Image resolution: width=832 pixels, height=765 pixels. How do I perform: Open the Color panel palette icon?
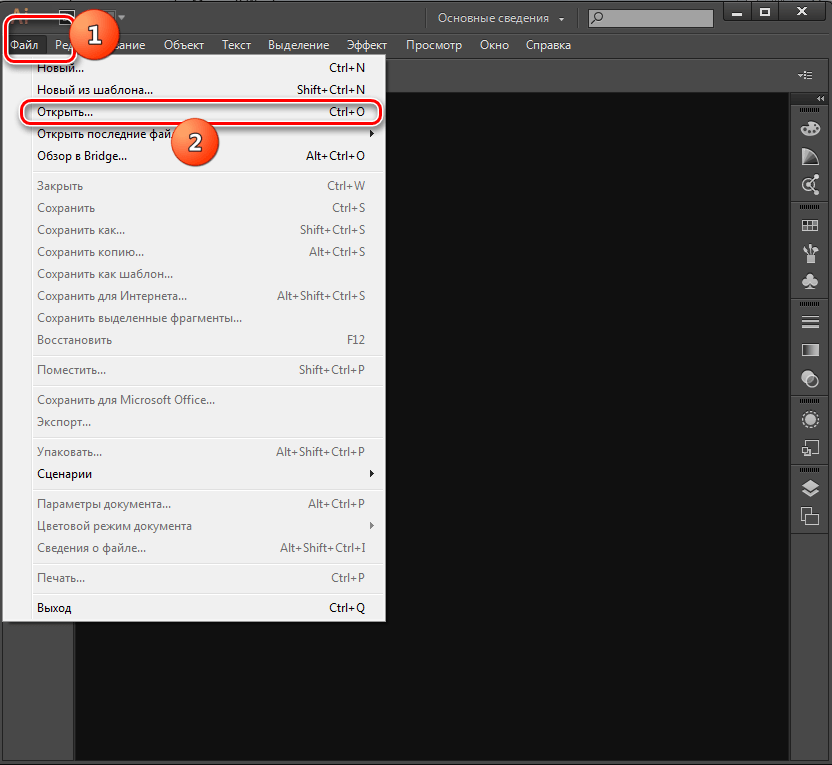810,129
